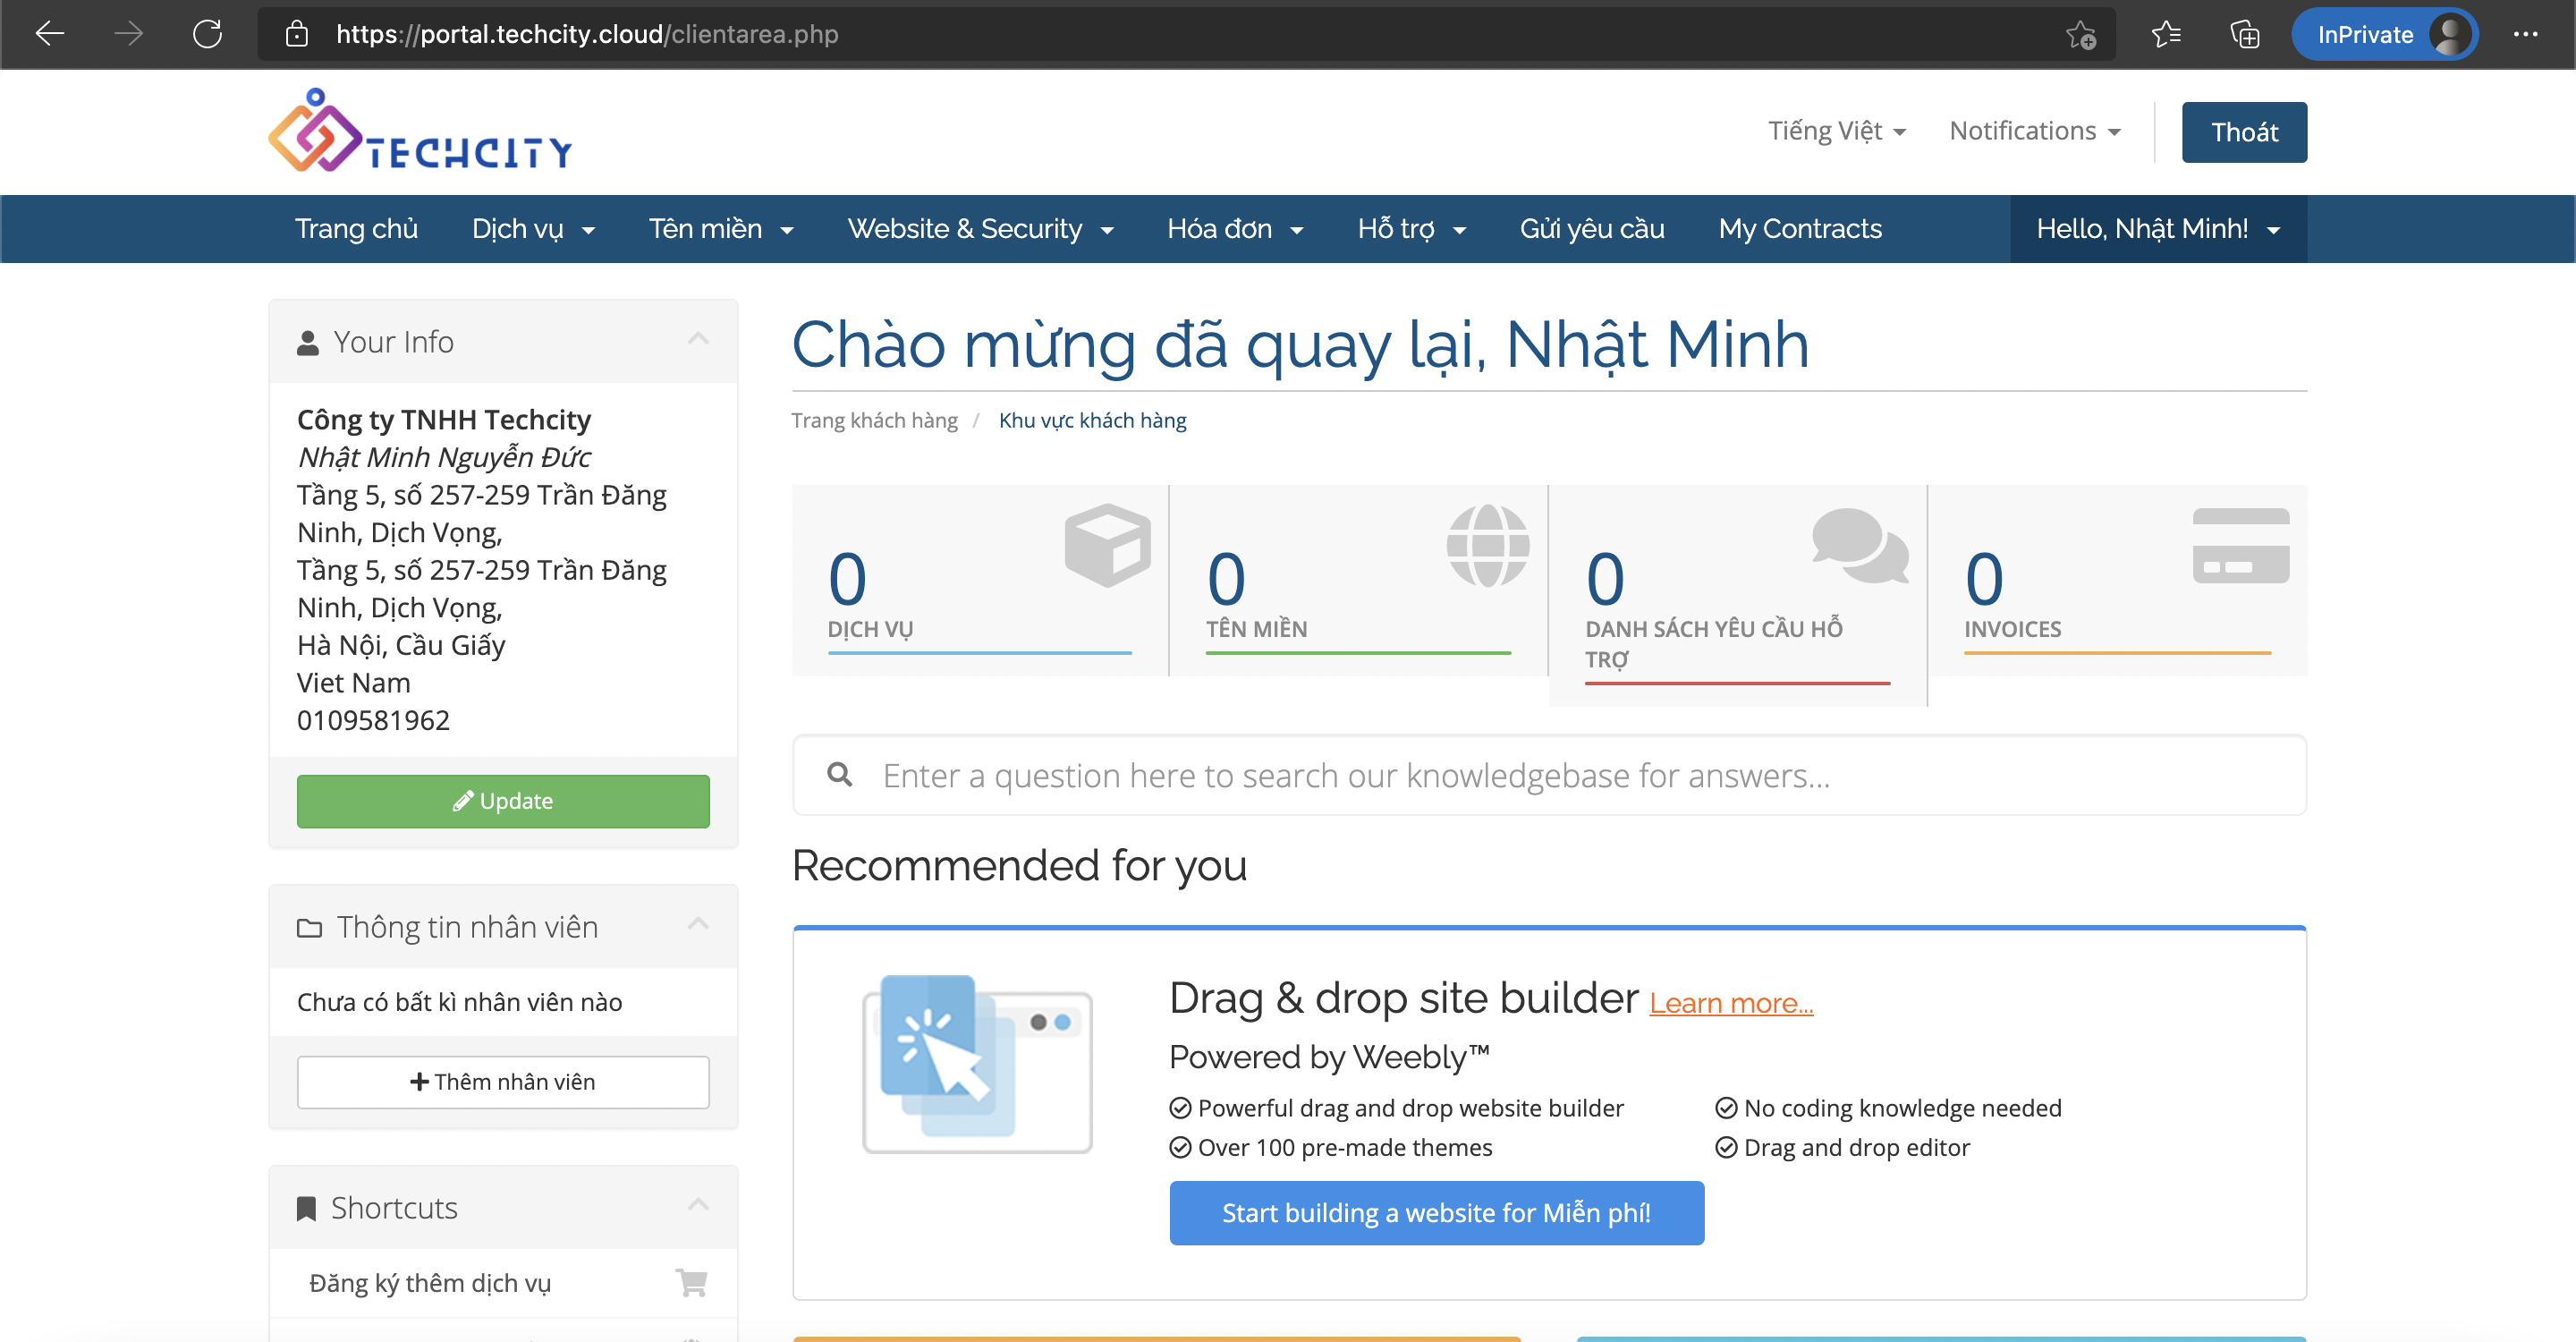Focus the knowledgebase search input field

click(1549, 775)
